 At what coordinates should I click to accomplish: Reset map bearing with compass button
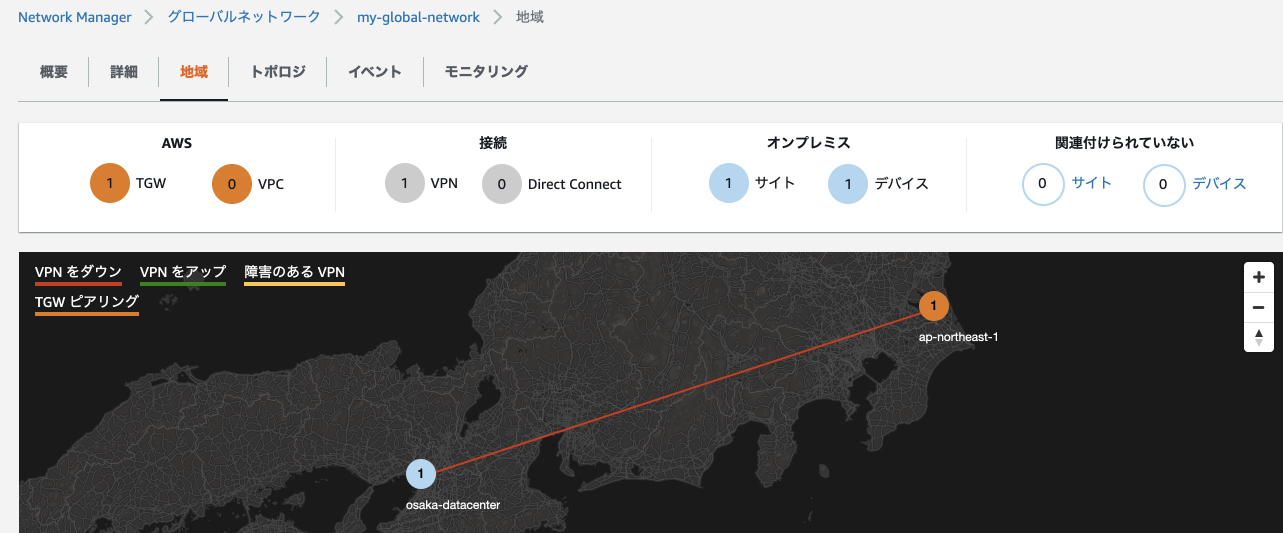[1259, 337]
